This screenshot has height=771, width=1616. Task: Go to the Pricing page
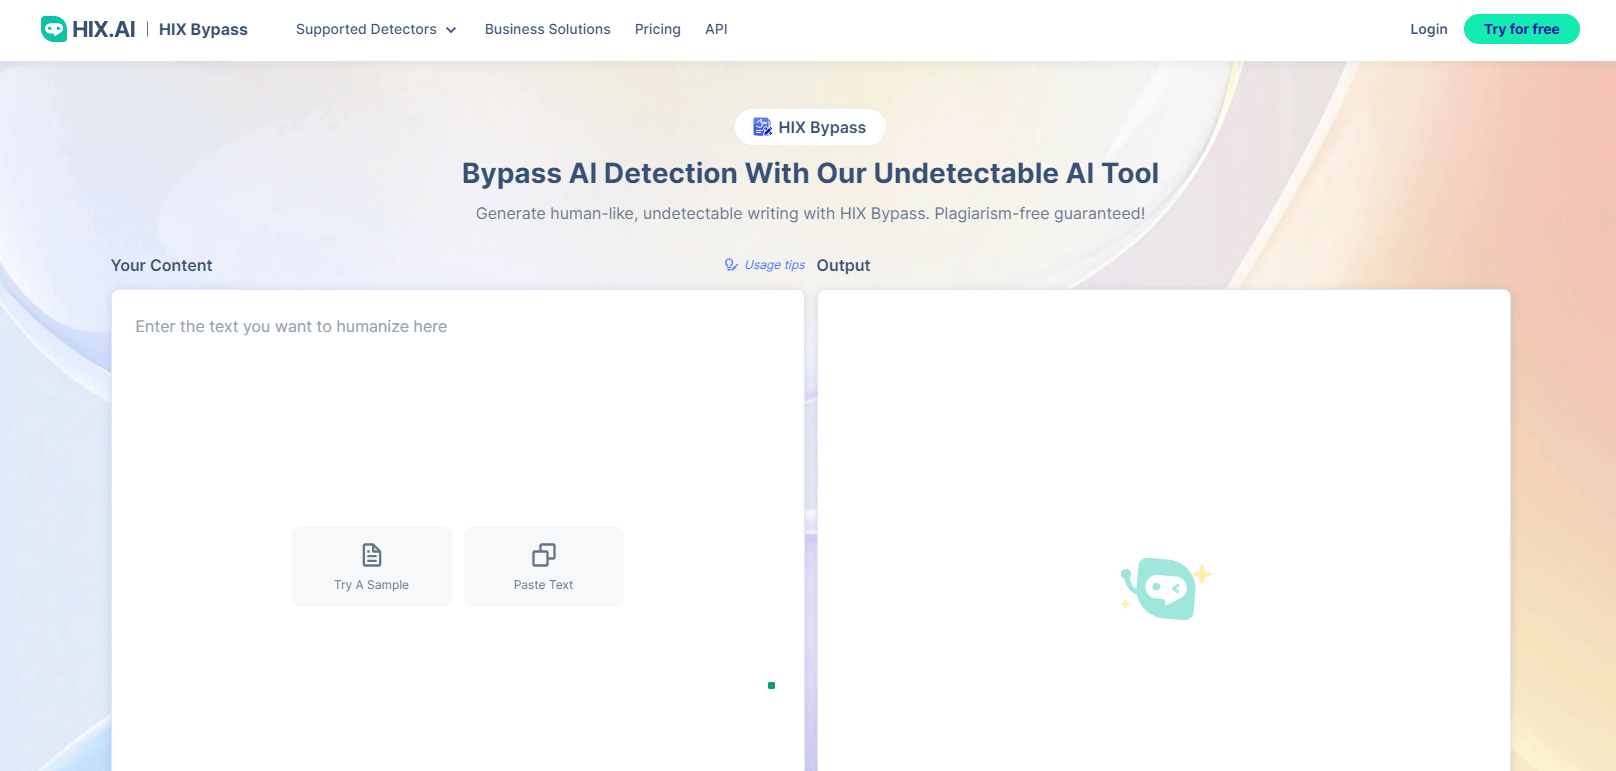point(658,29)
